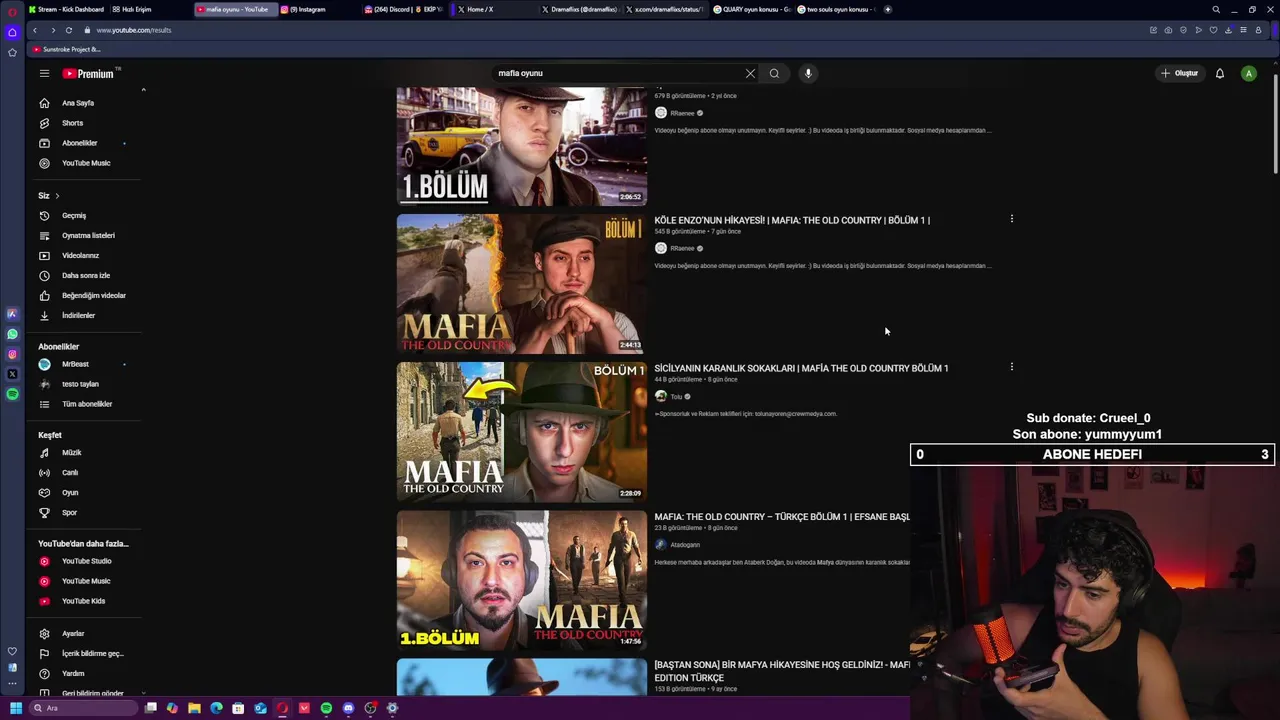This screenshot has width=1280, height=720.
Task: Open Opera snapshot camera icon
Action: (1168, 30)
